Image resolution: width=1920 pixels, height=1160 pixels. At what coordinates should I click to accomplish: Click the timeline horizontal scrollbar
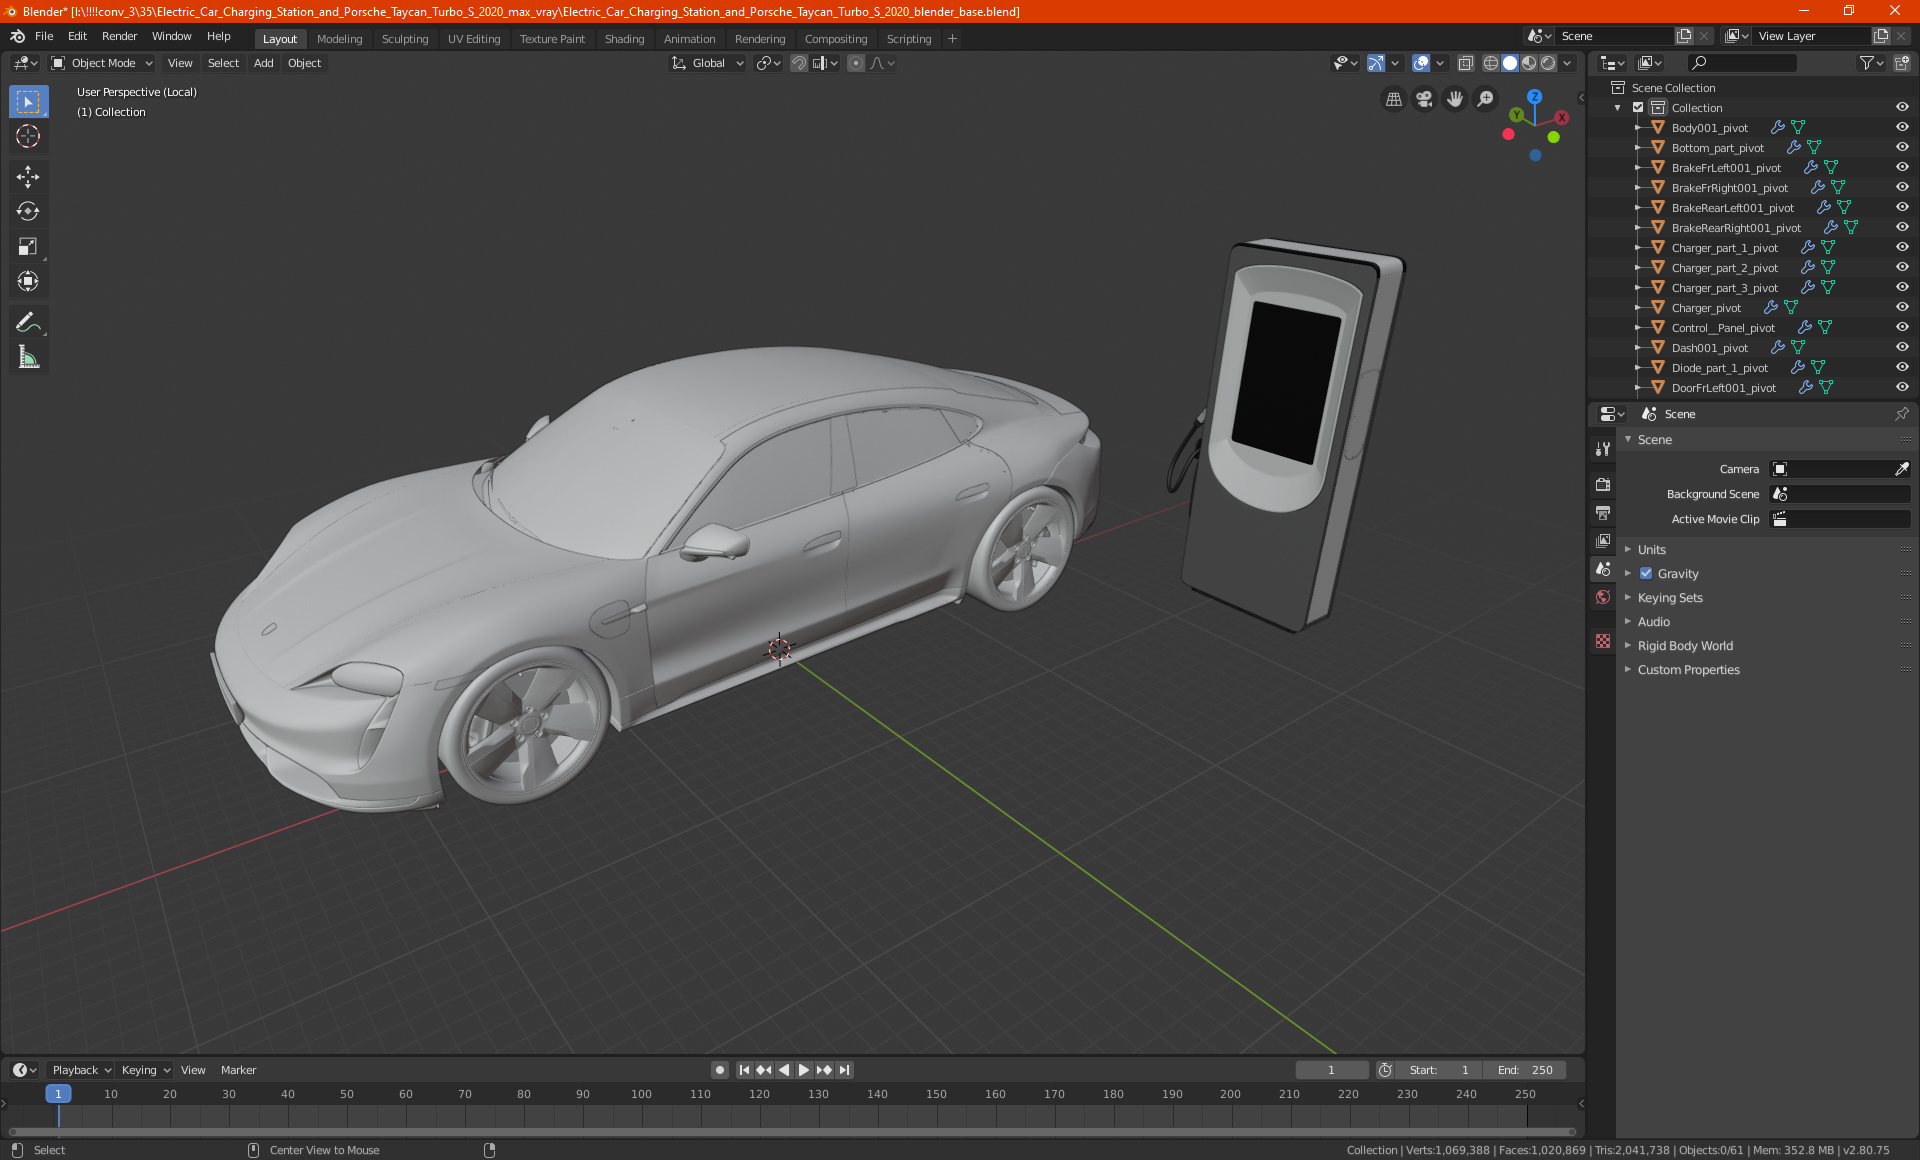click(792, 1132)
